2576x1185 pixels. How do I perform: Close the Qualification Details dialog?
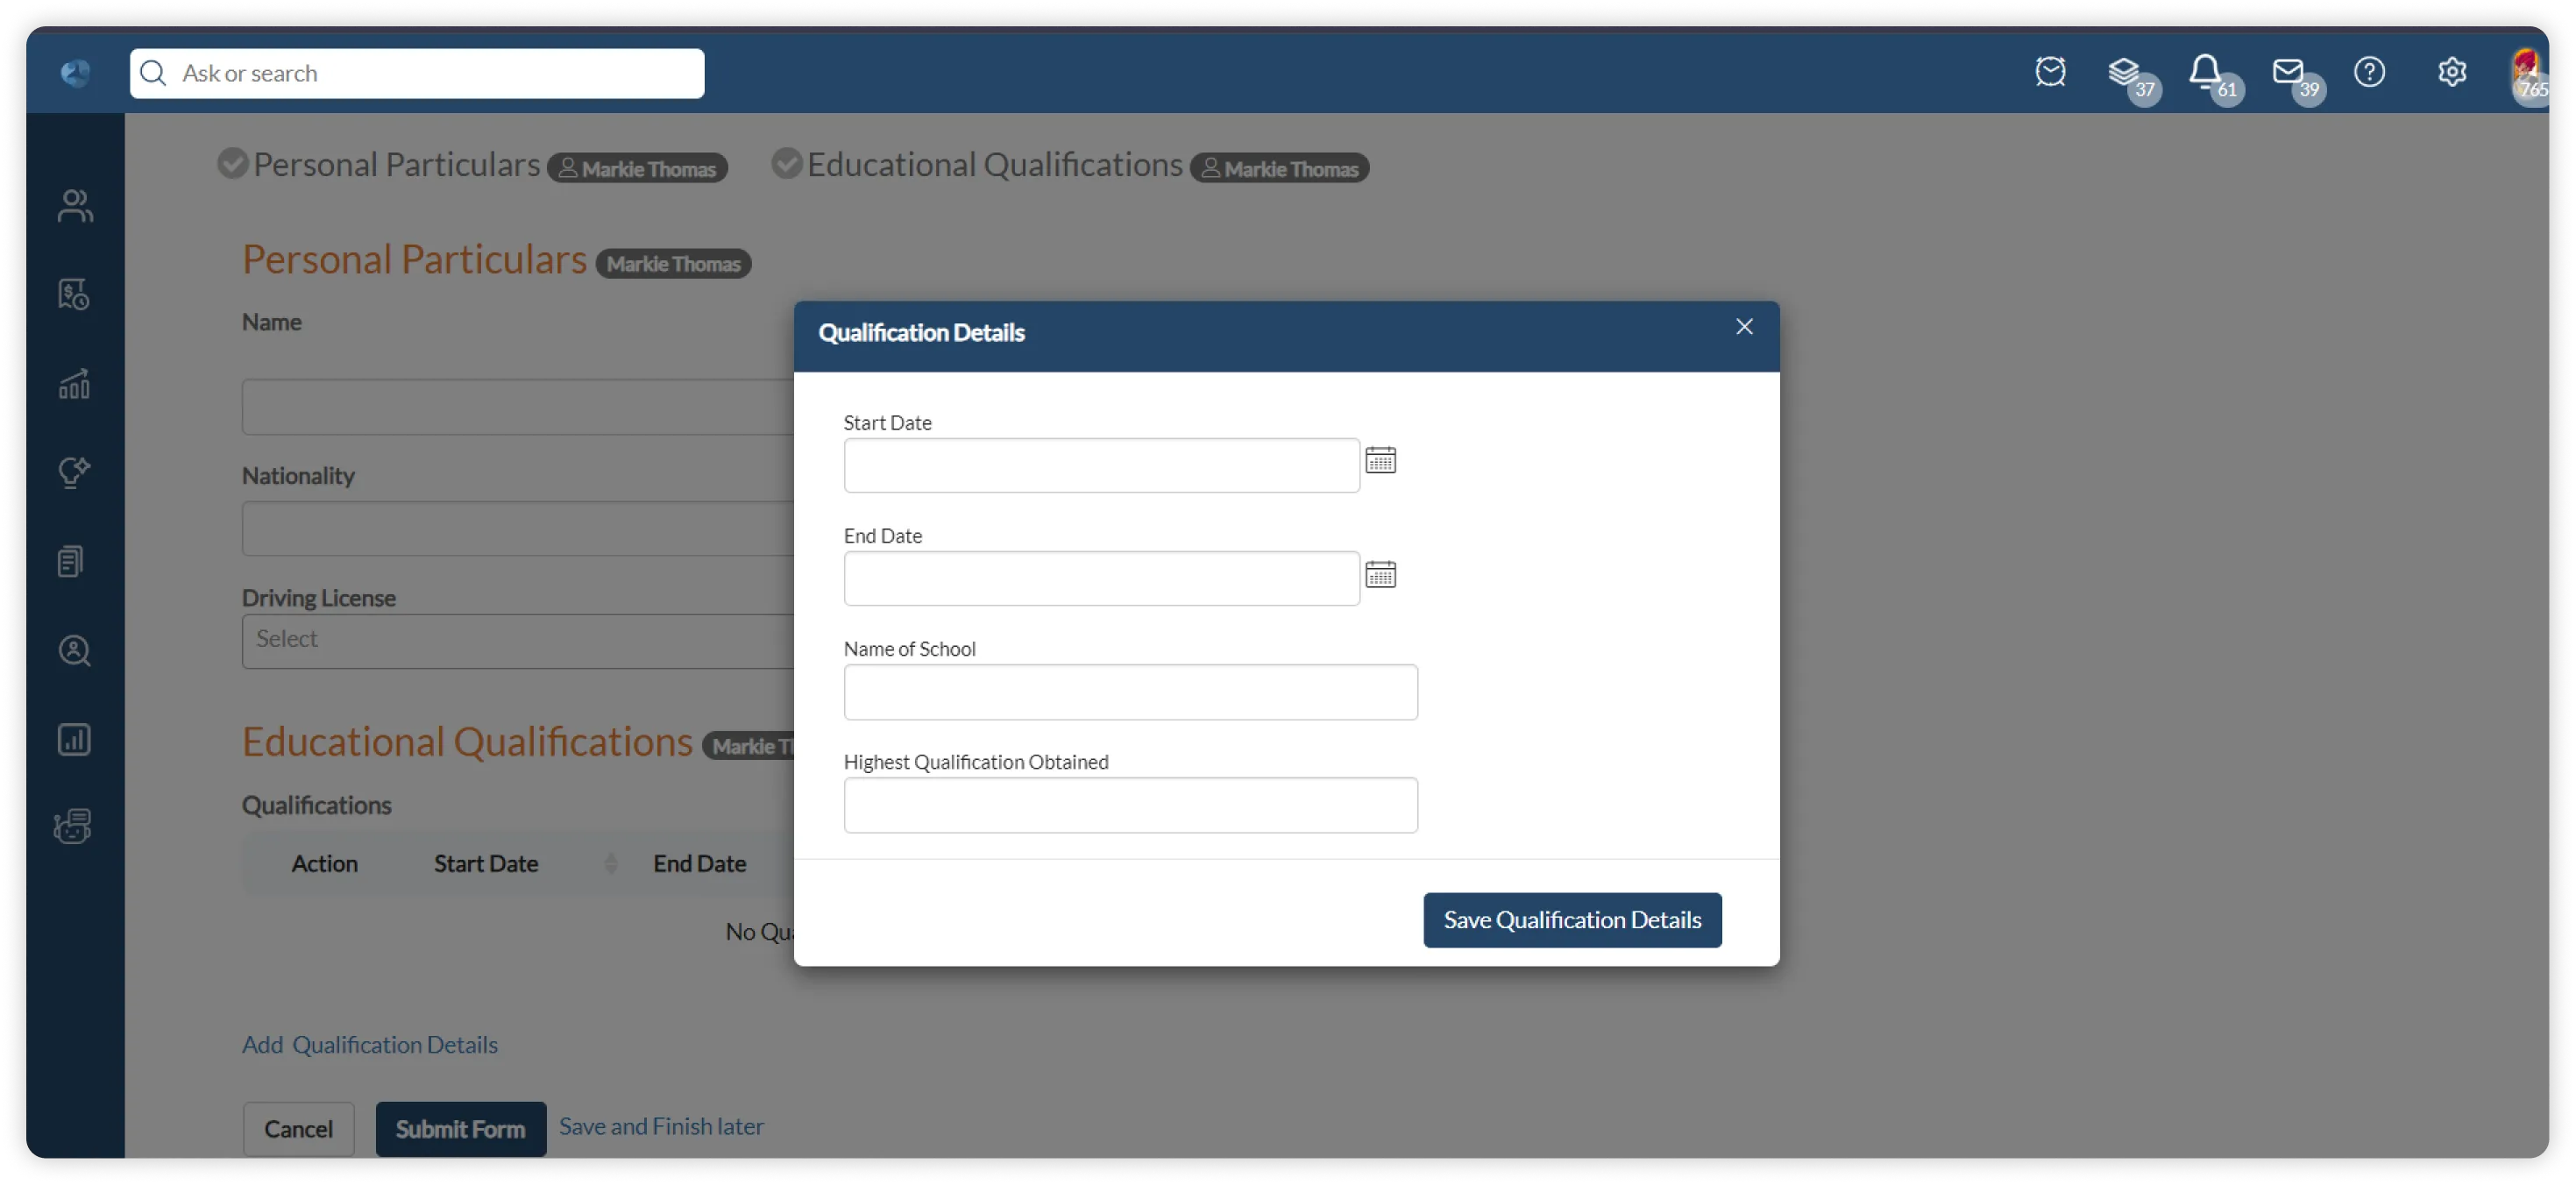tap(1744, 327)
